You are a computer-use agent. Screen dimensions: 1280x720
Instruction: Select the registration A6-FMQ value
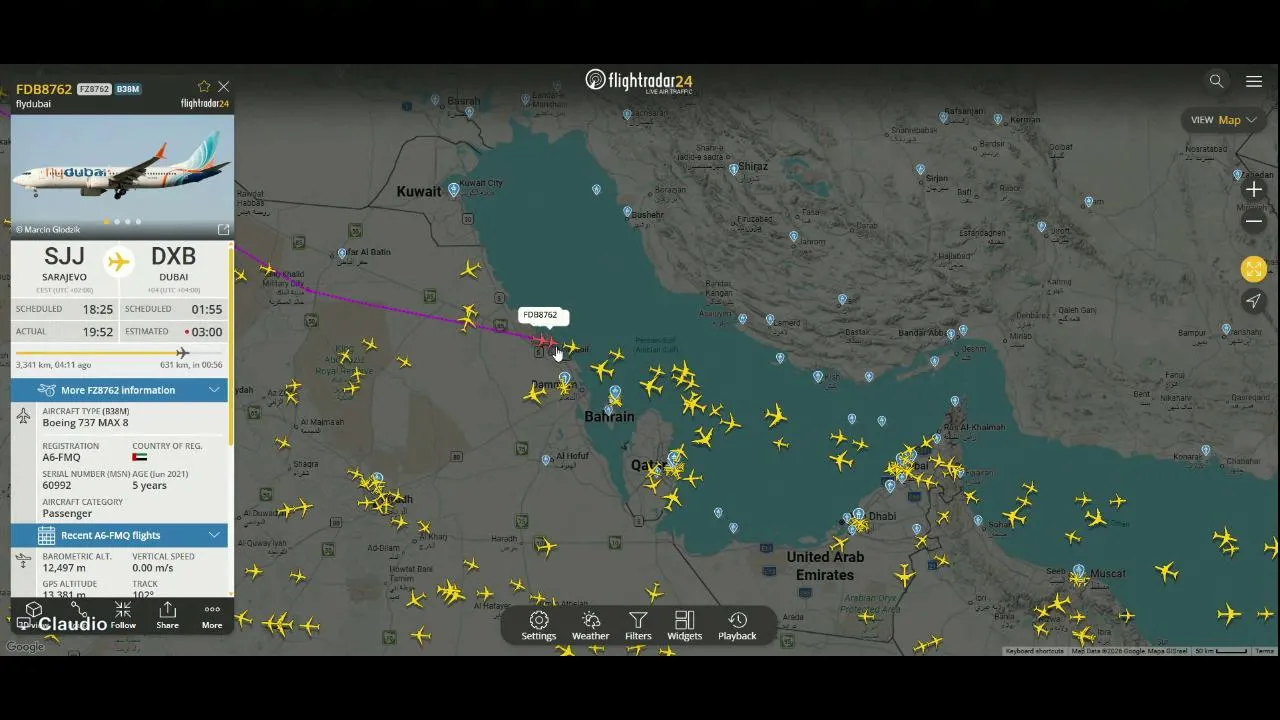tap(61, 458)
